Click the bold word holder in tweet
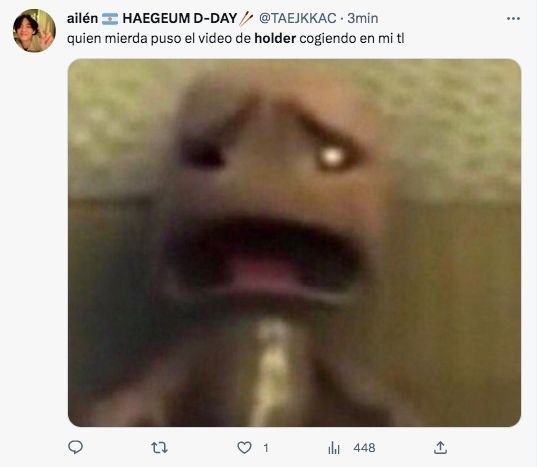 pos(275,38)
